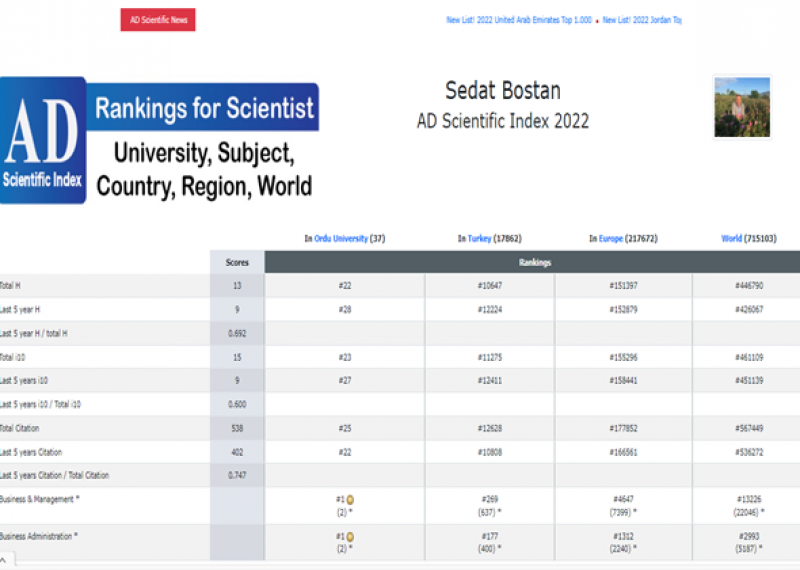Image resolution: width=800 pixels, height=570 pixels.
Task: Click the red AD Scientific News button
Action: tap(158, 20)
